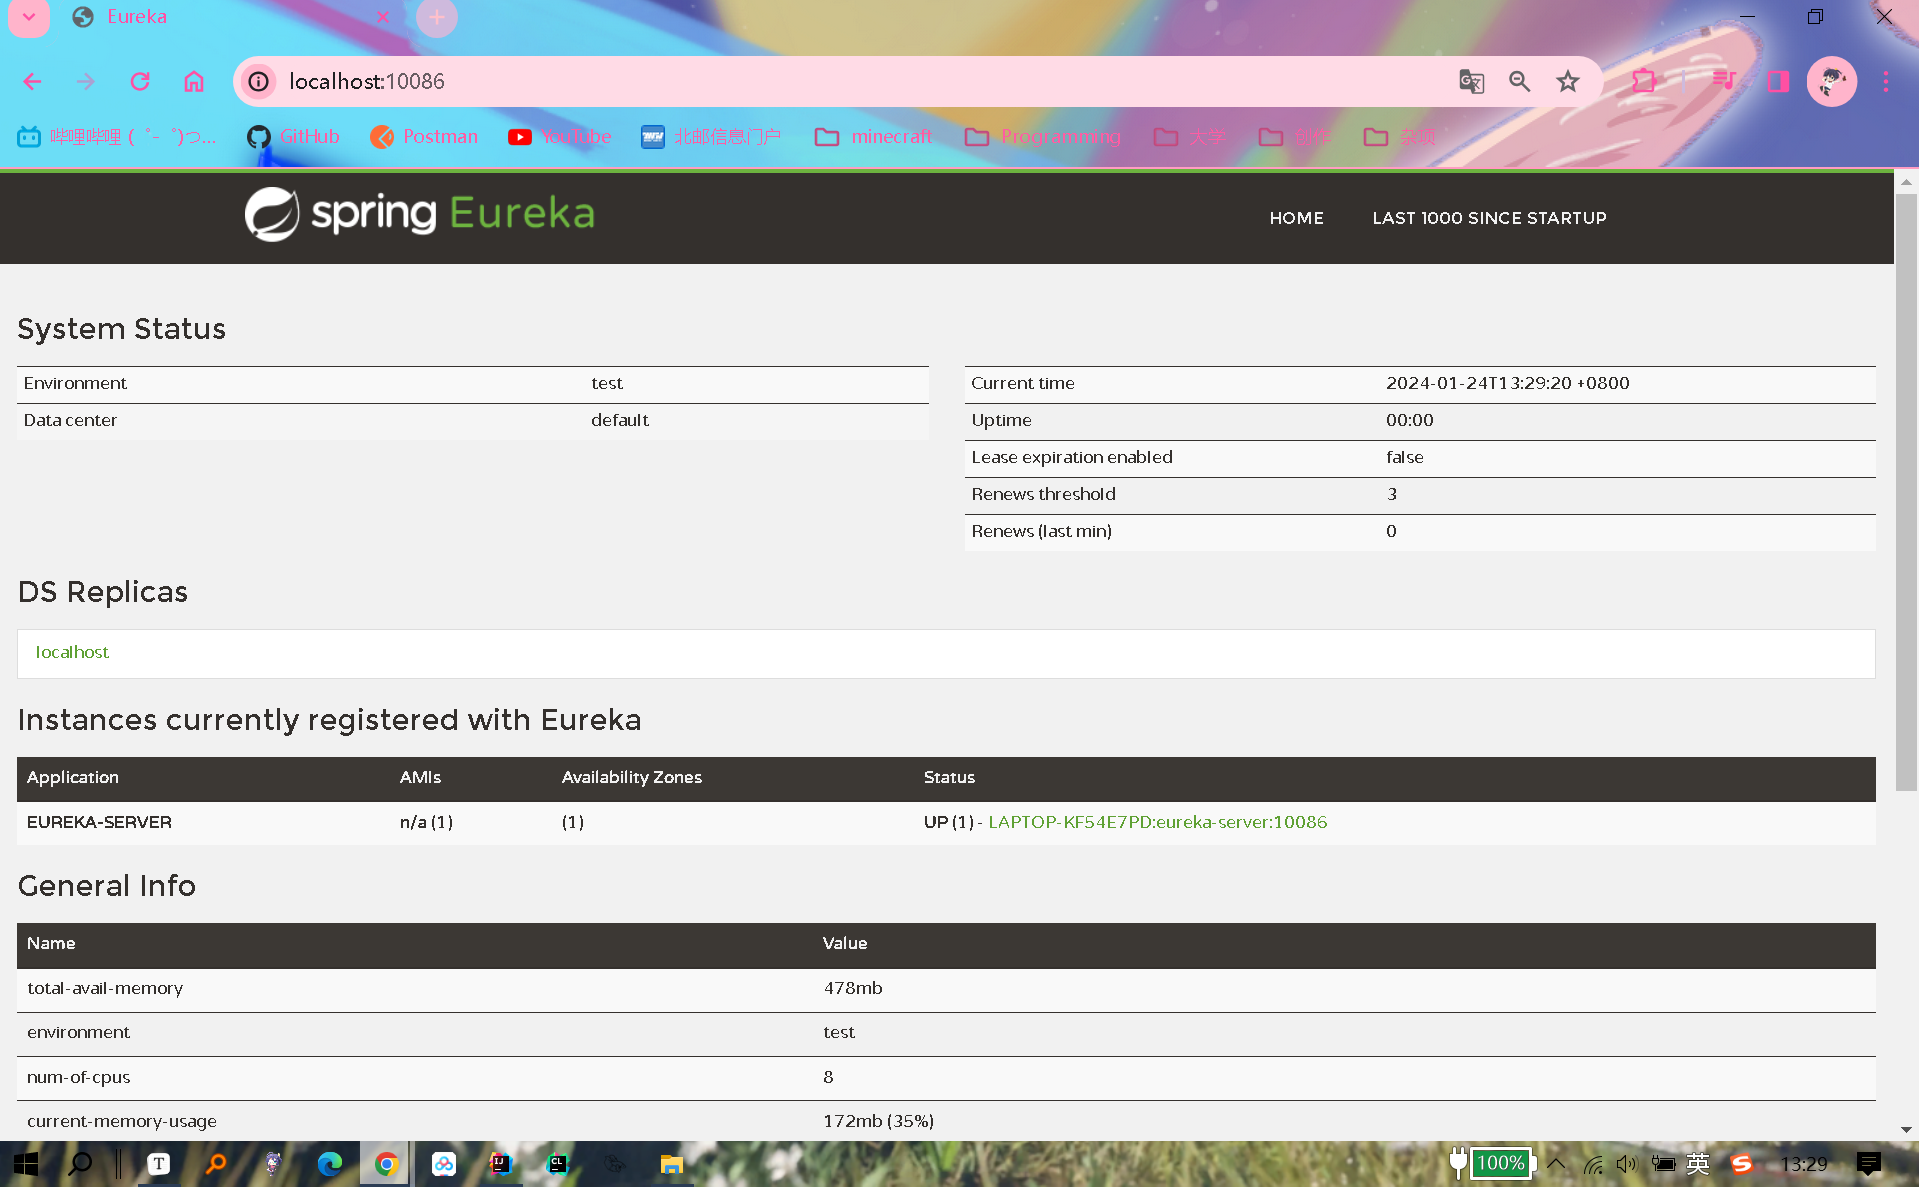The image size is (1919, 1187).
Task: Click the Current time value 2024-01-24T13:29:20
Action: coord(1507,383)
